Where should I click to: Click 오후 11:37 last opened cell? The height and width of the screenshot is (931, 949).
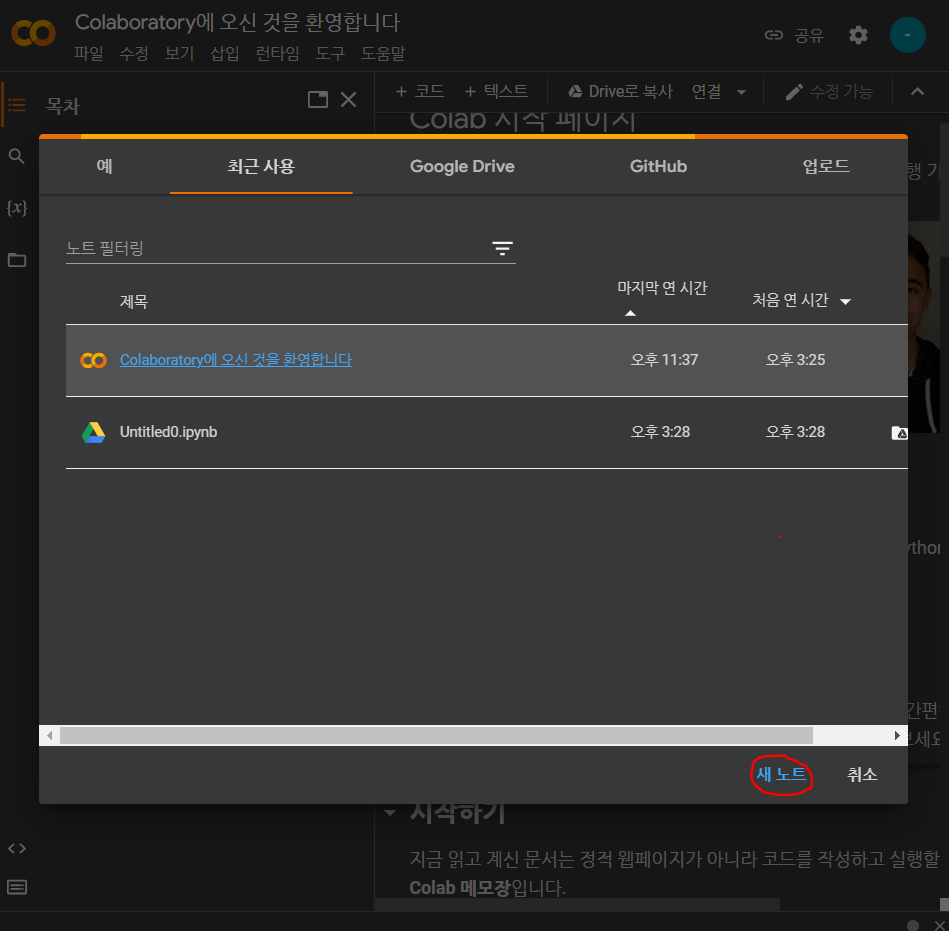pyautogui.click(x=664, y=360)
